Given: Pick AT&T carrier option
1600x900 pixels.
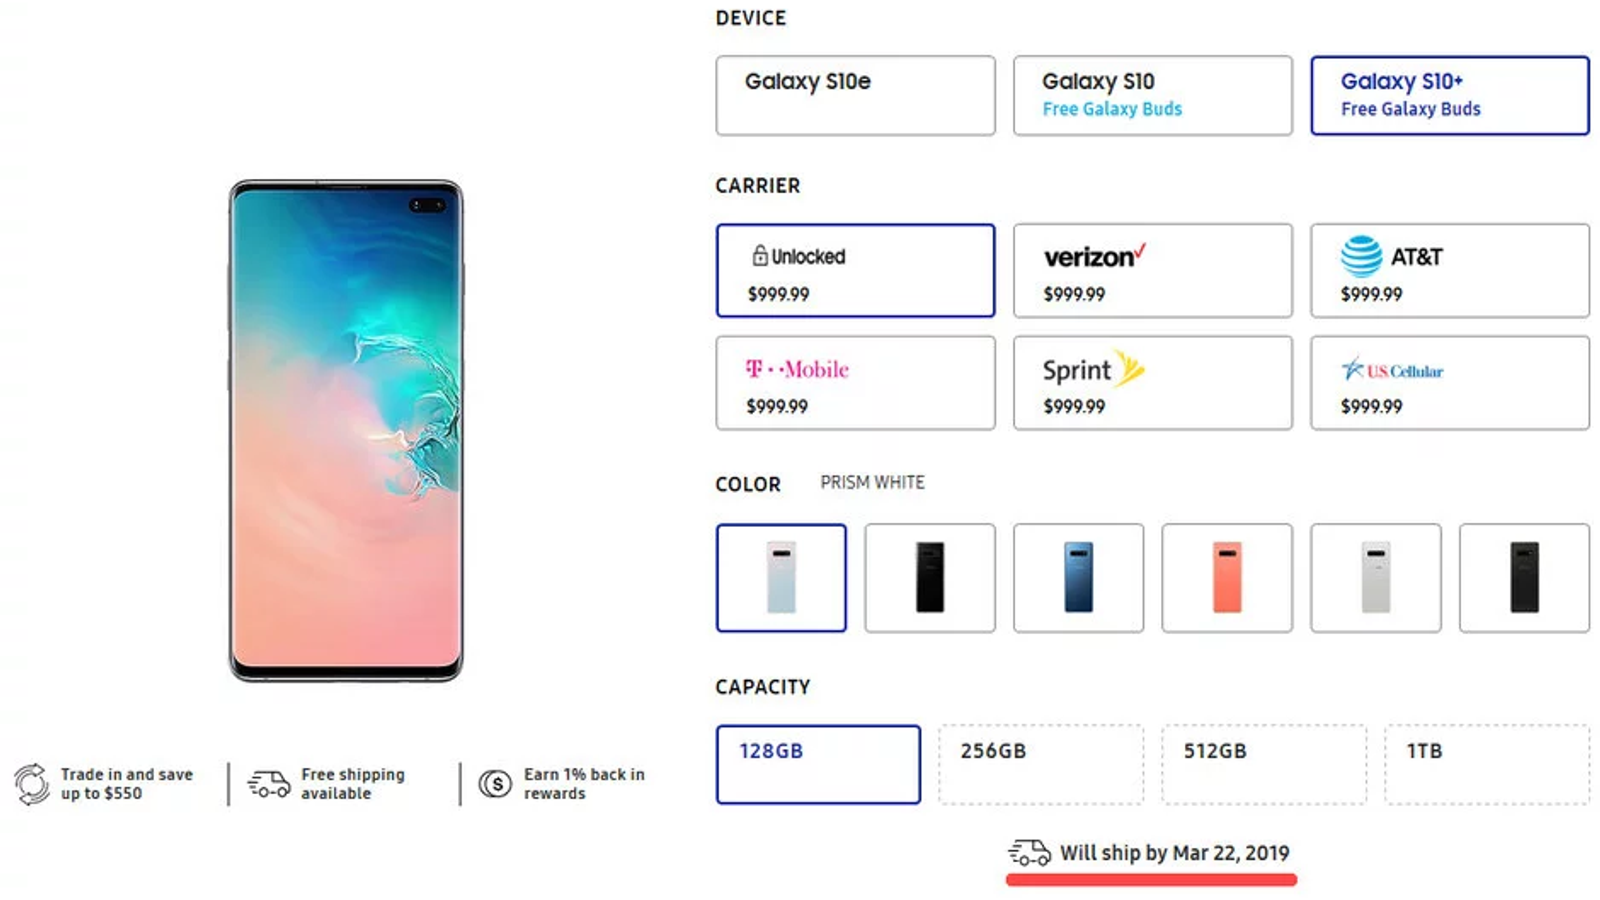Looking at the screenshot, I should (x=1449, y=271).
